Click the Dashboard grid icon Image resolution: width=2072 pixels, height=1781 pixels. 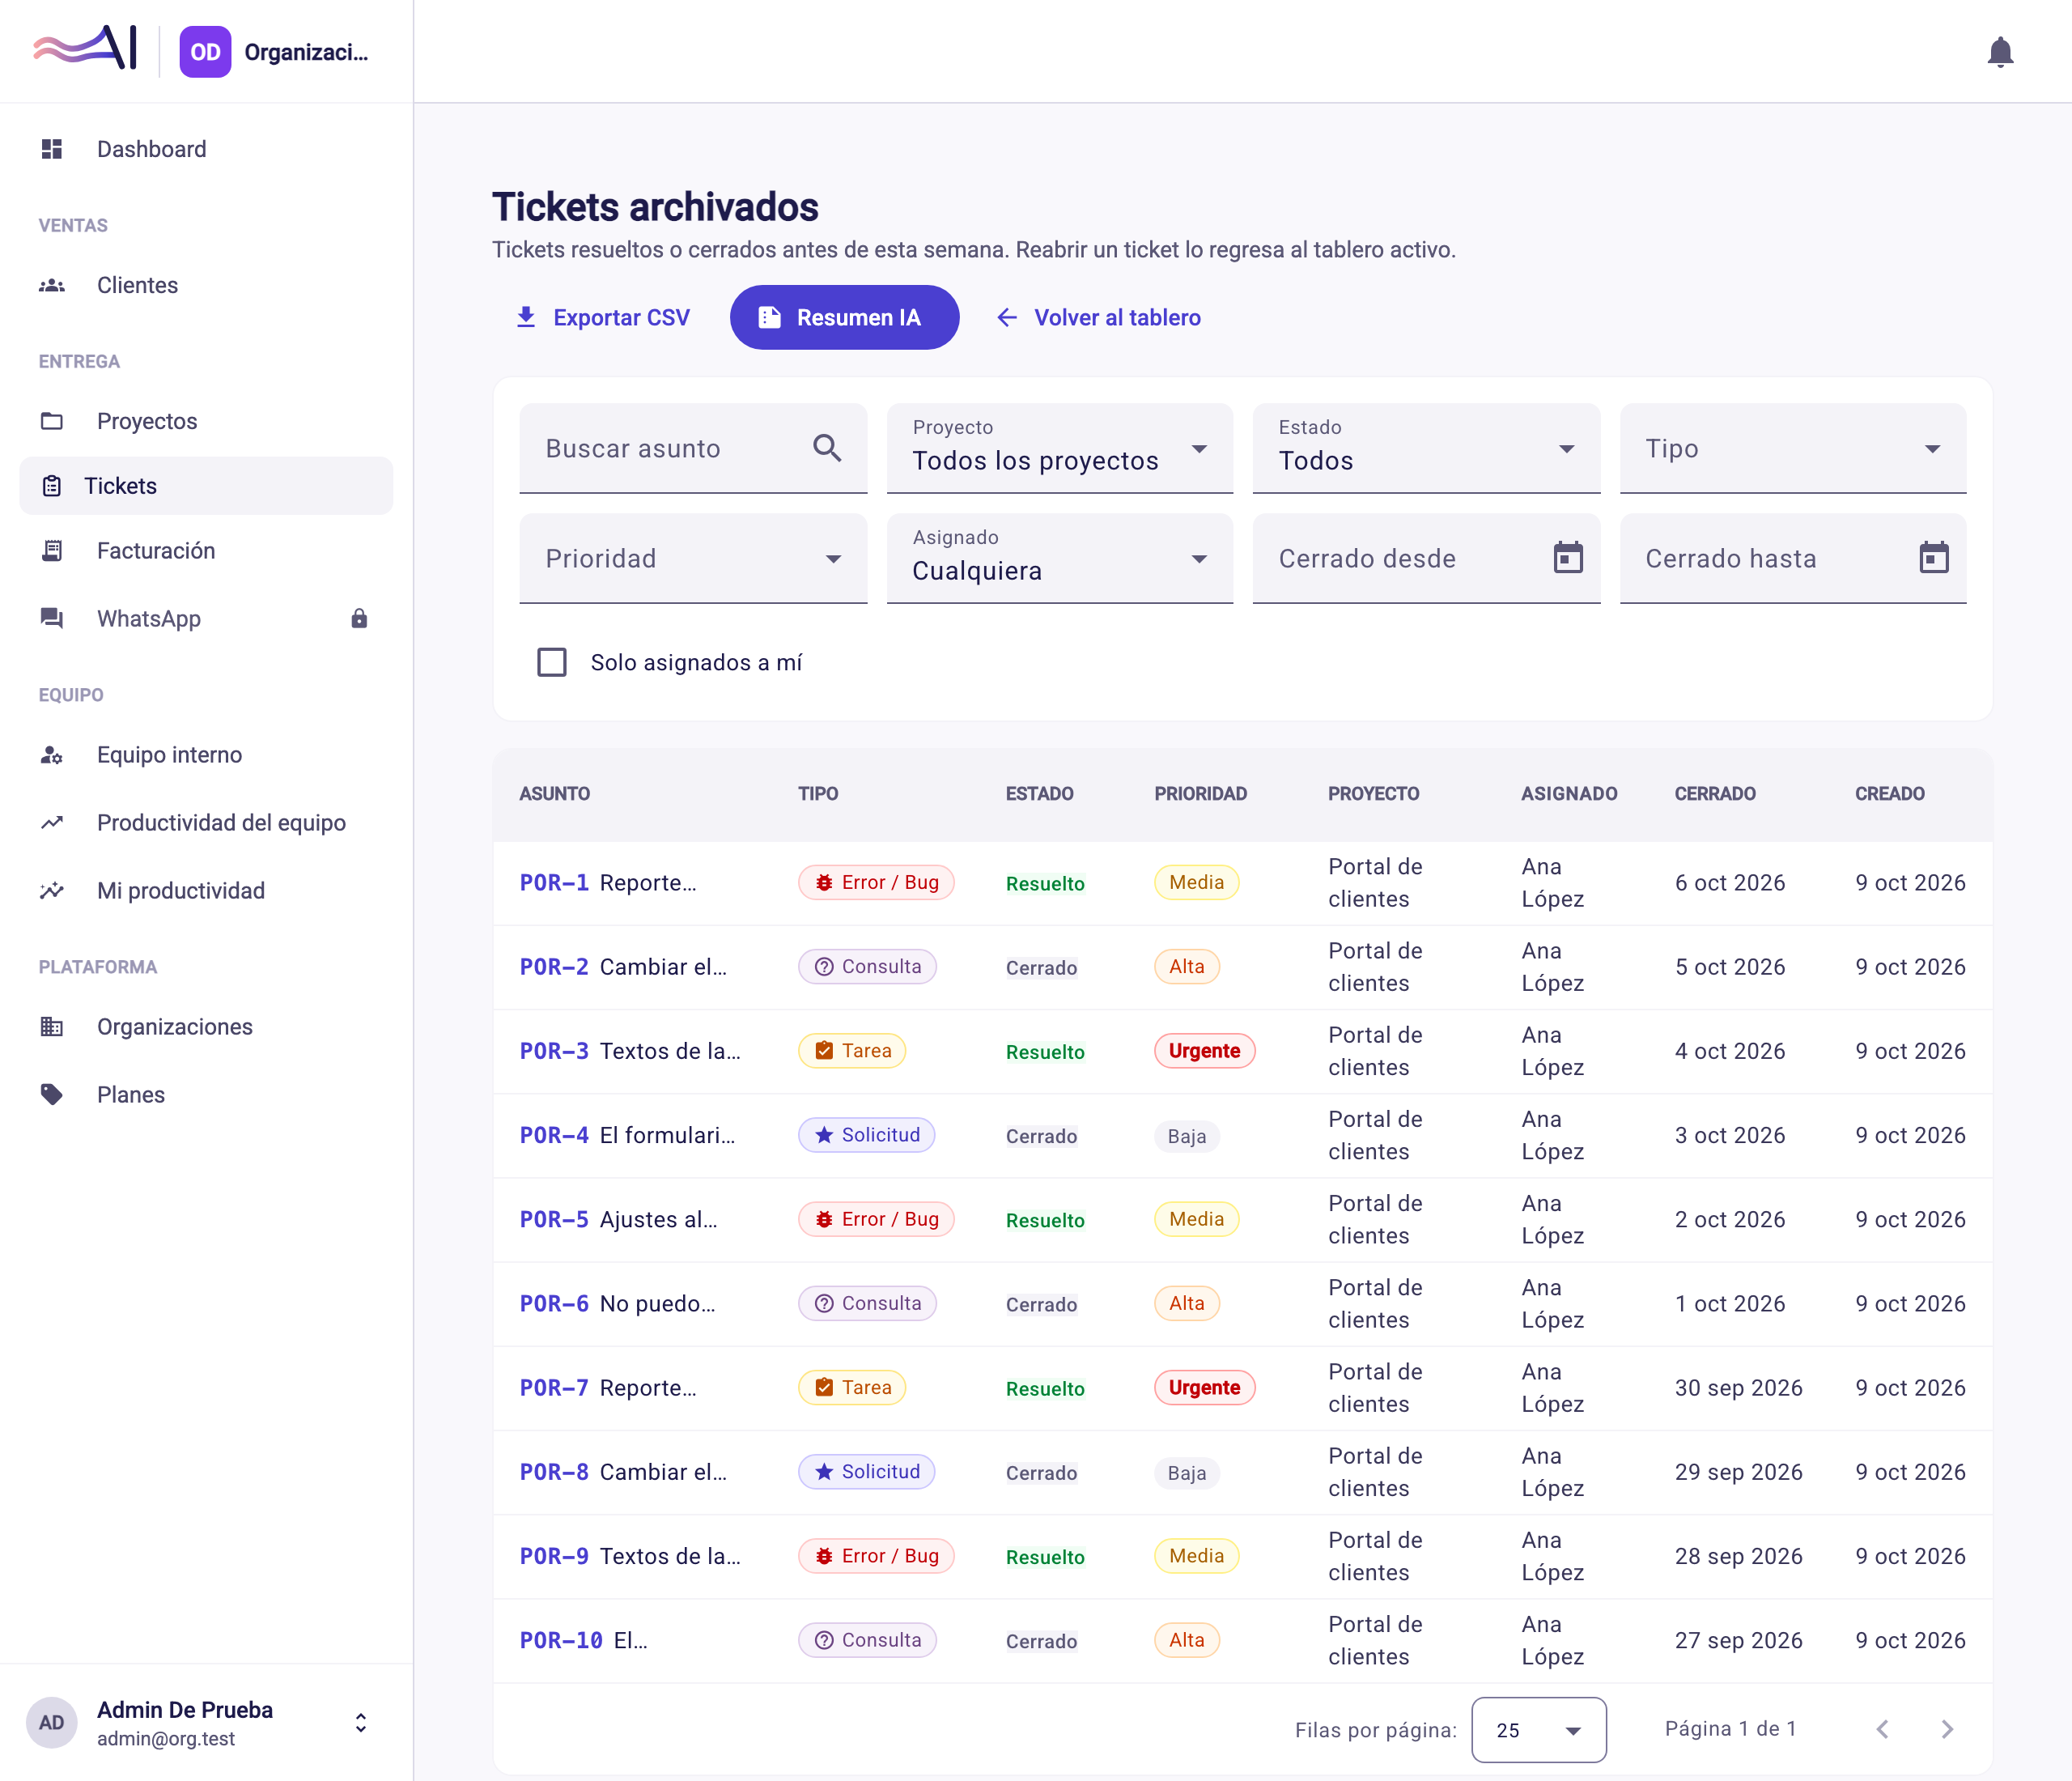[52, 149]
